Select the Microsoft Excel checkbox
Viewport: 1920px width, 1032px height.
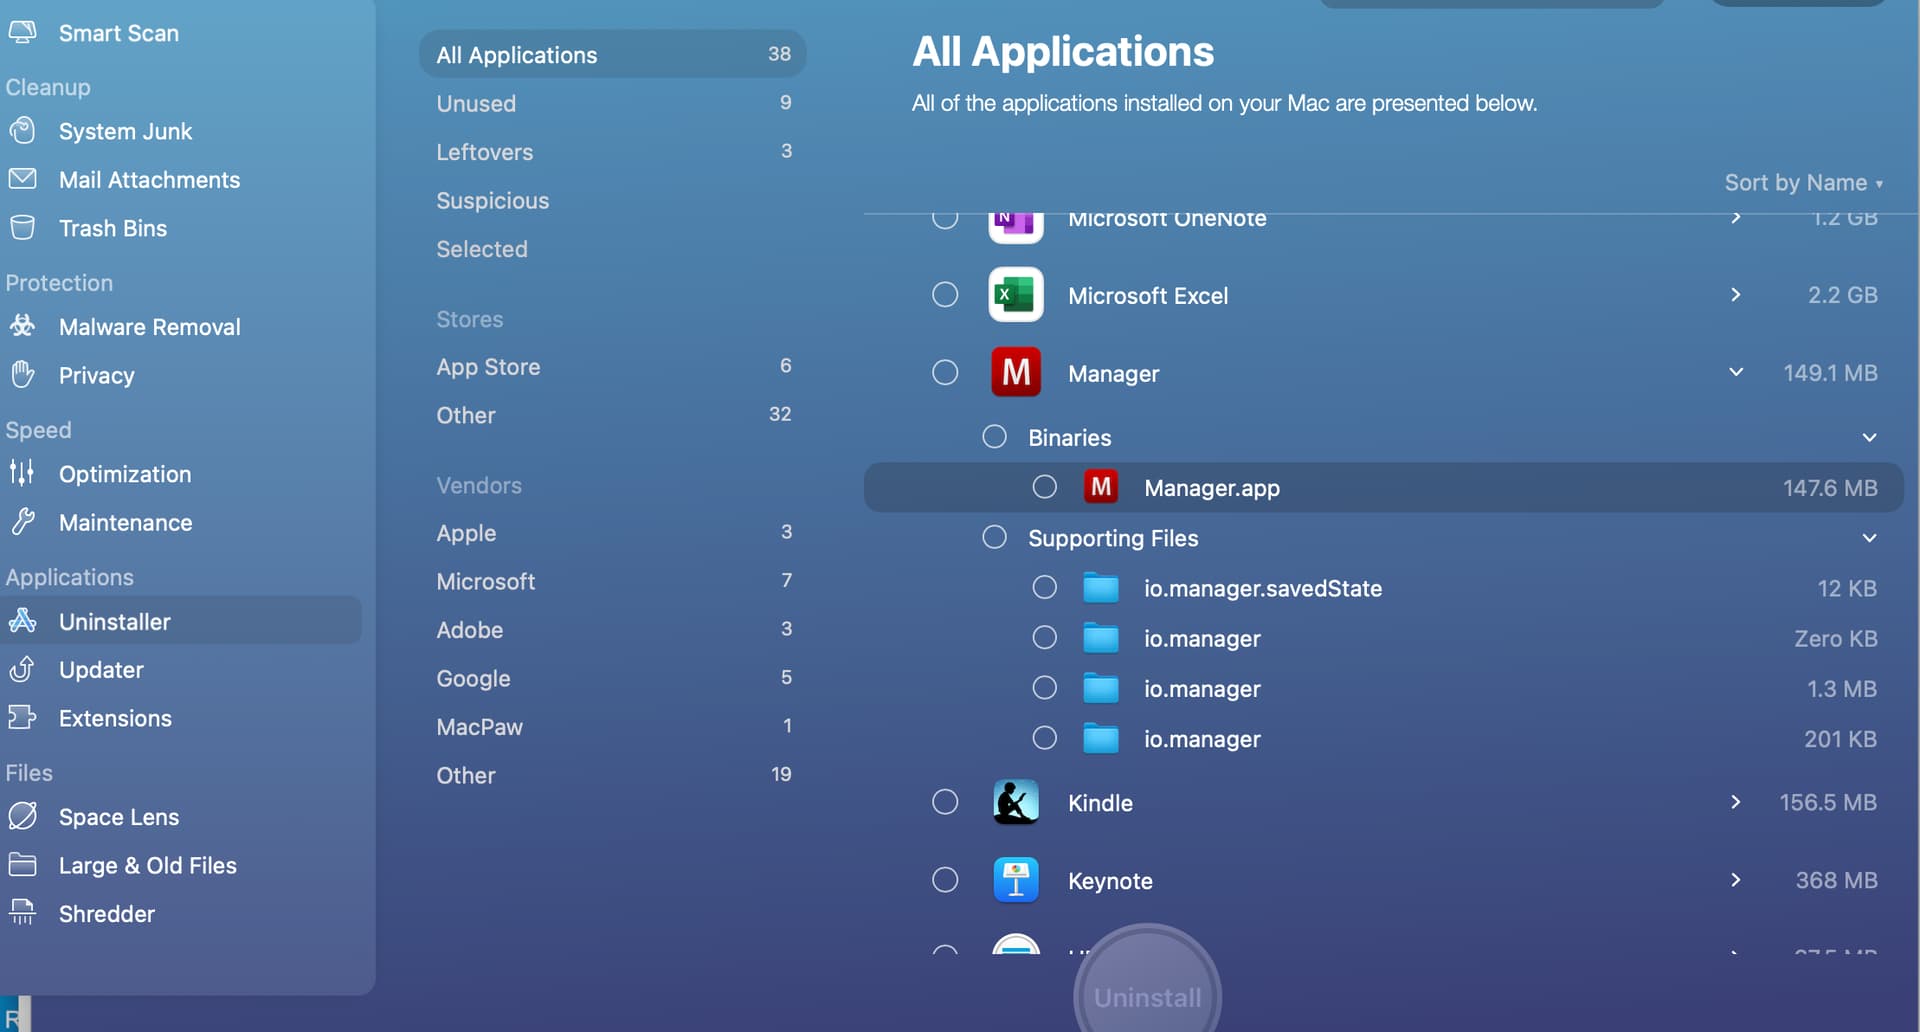coord(945,294)
